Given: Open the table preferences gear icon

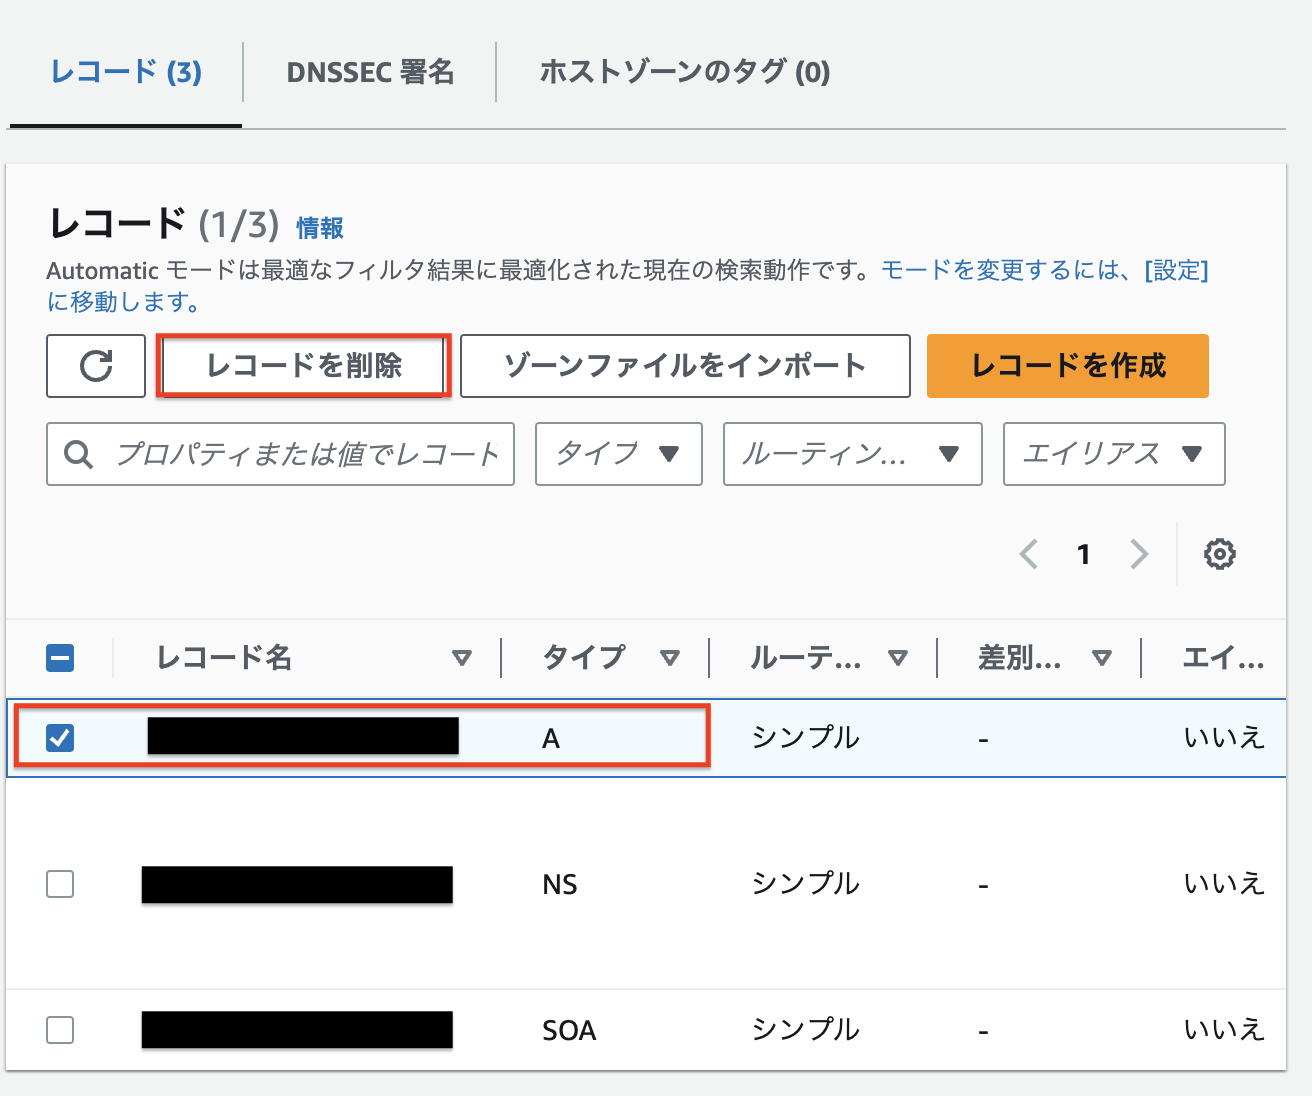Looking at the screenshot, I should pos(1220,554).
